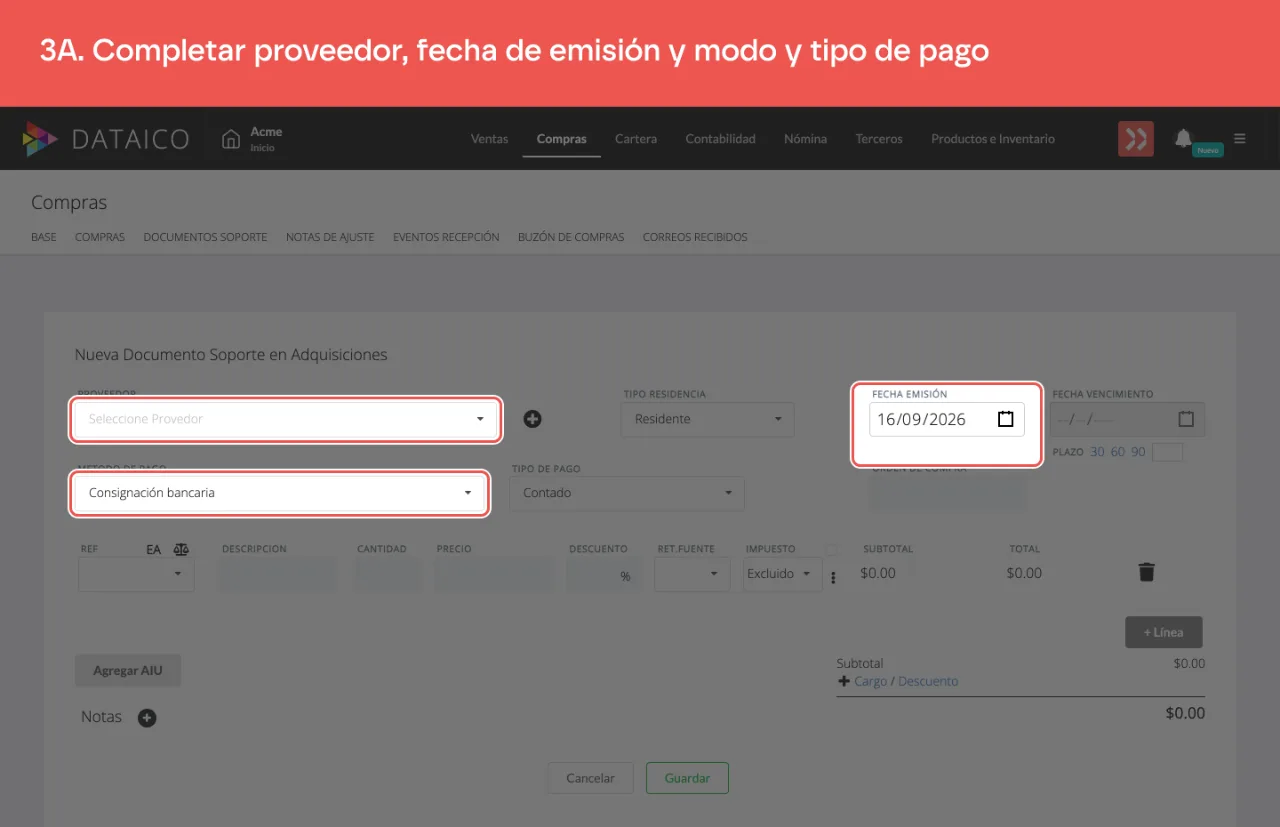Click the Cargo link

pos(871,681)
